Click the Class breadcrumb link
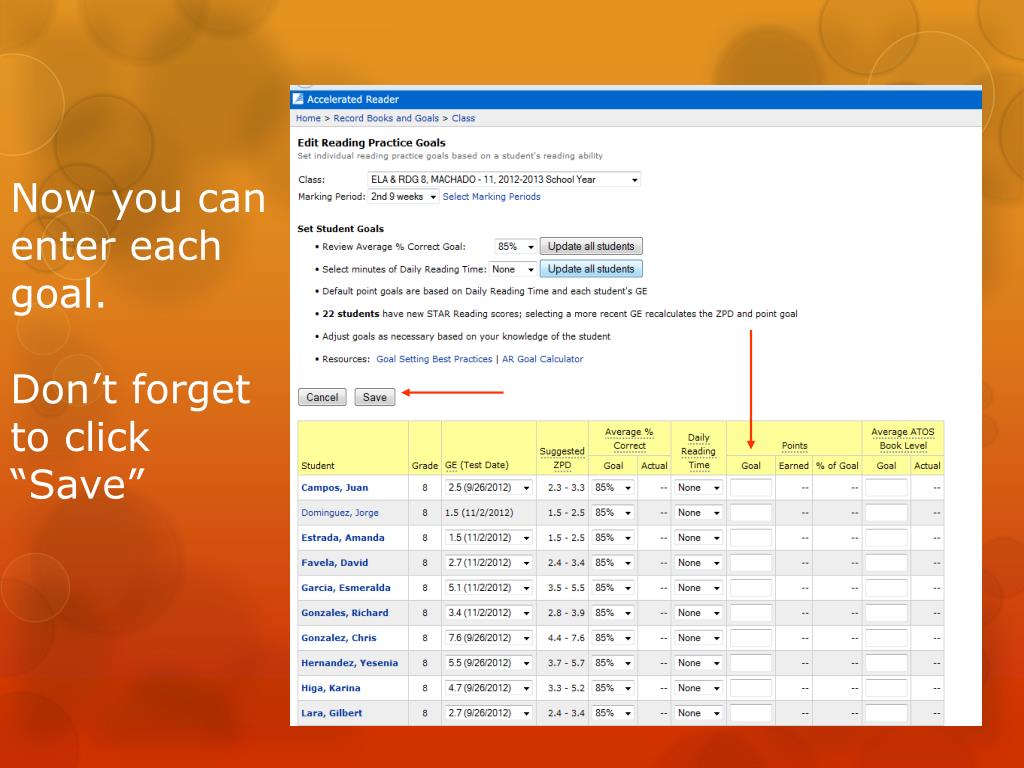 (x=463, y=118)
